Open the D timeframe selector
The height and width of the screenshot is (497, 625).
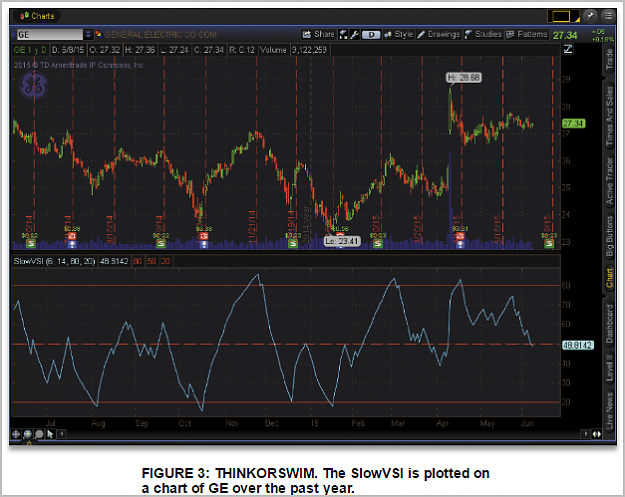click(x=371, y=35)
